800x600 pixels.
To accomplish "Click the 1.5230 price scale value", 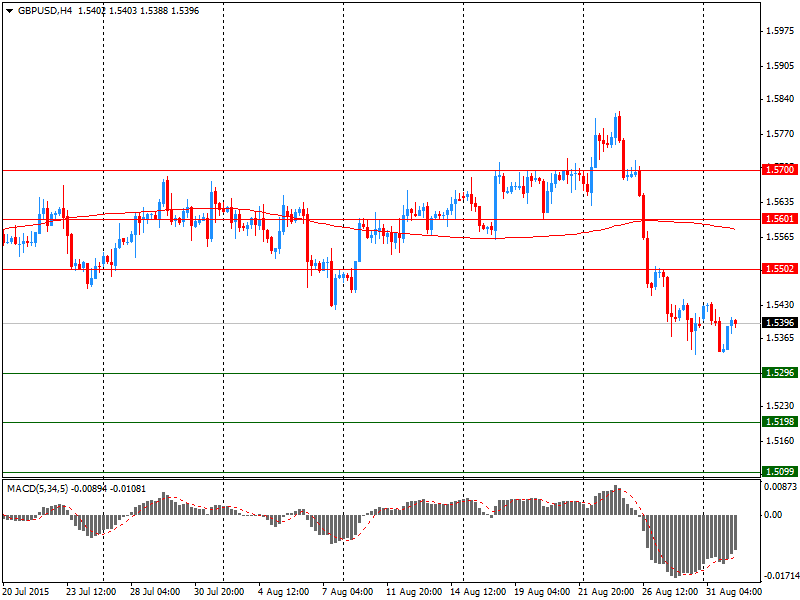I will pyautogui.click(x=781, y=406).
